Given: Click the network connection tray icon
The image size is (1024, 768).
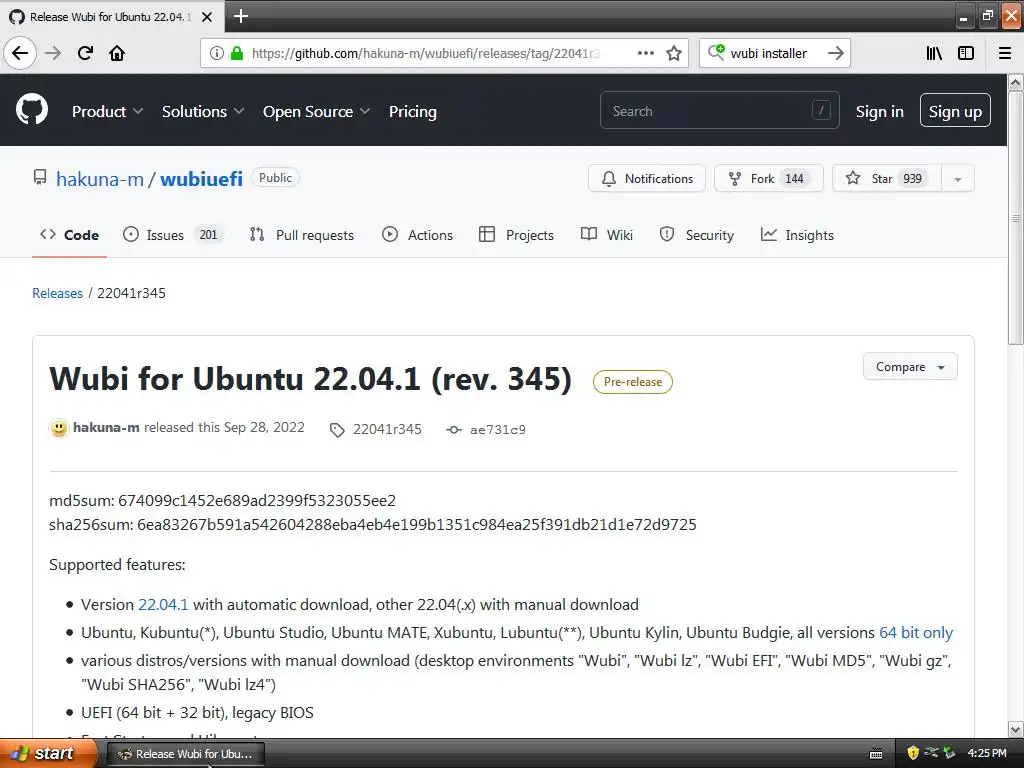Looking at the screenshot, I should tap(931, 753).
